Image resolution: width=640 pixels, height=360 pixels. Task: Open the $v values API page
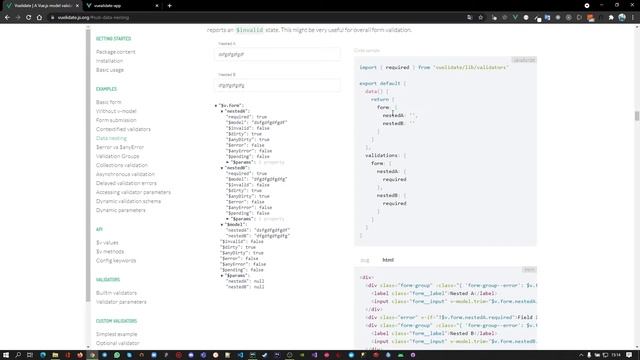107,242
